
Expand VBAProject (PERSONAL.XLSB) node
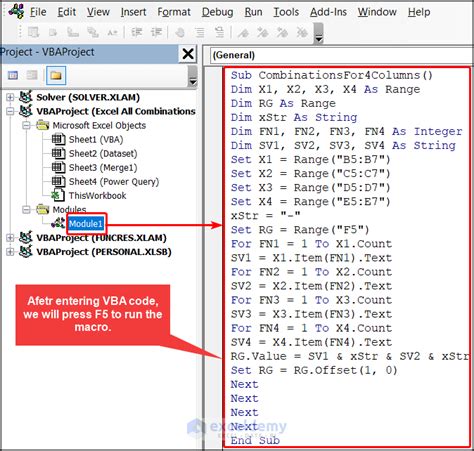click(10, 252)
